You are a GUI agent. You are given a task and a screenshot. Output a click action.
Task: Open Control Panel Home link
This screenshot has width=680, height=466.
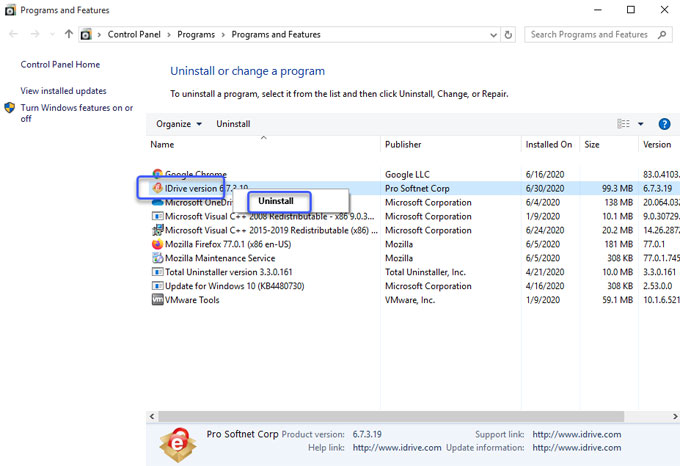coord(60,65)
